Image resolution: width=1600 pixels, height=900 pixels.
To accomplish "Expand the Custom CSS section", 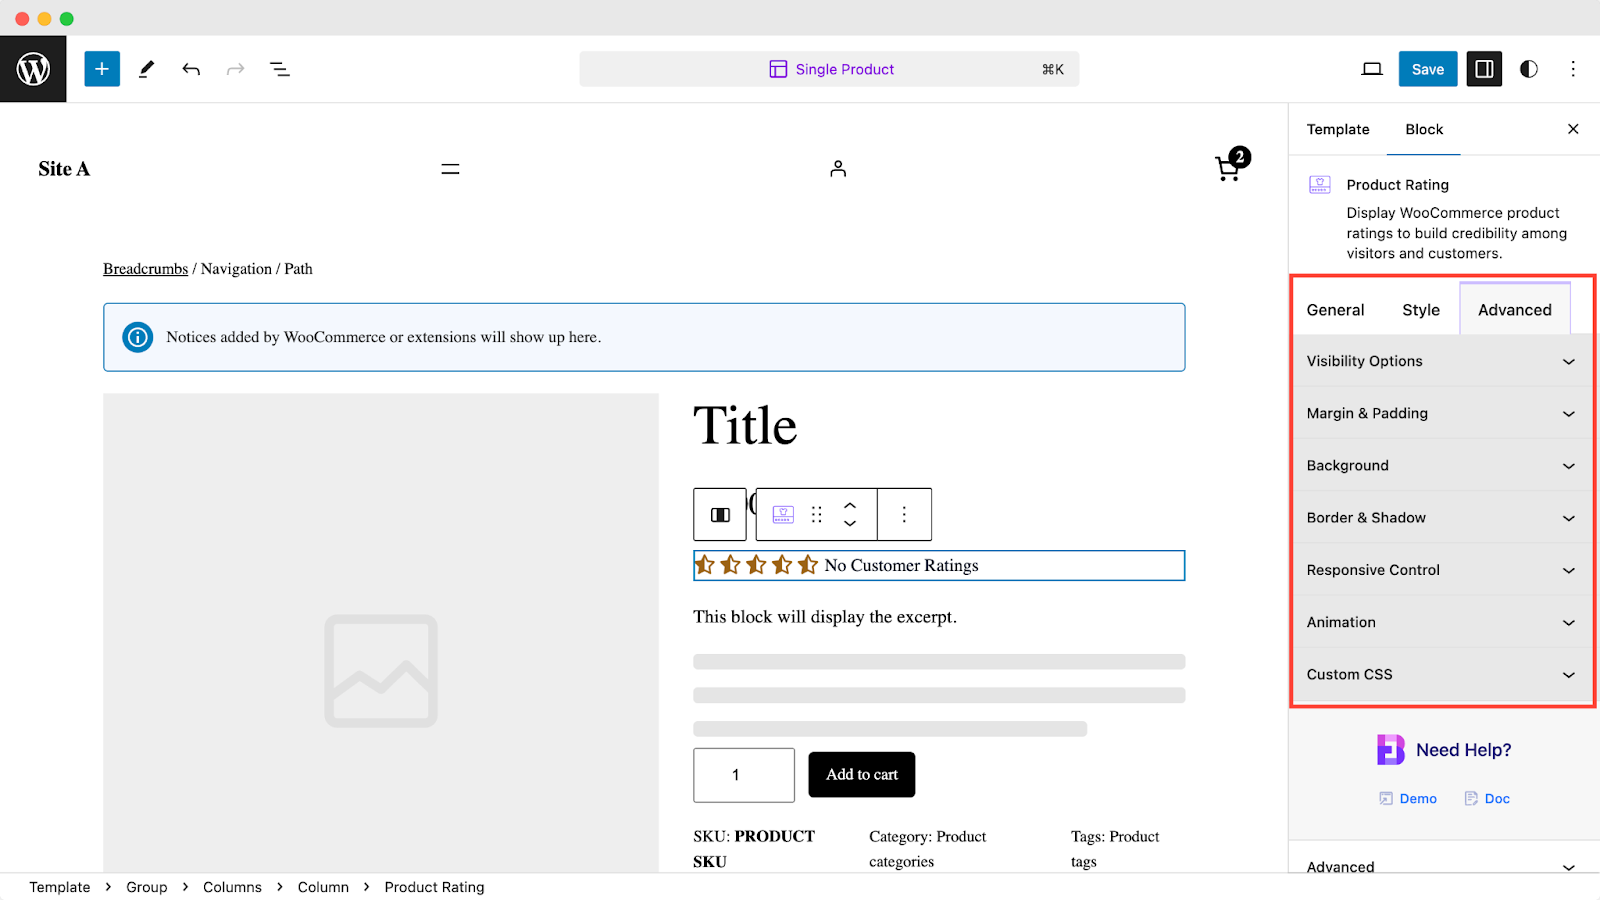I will click(1441, 674).
